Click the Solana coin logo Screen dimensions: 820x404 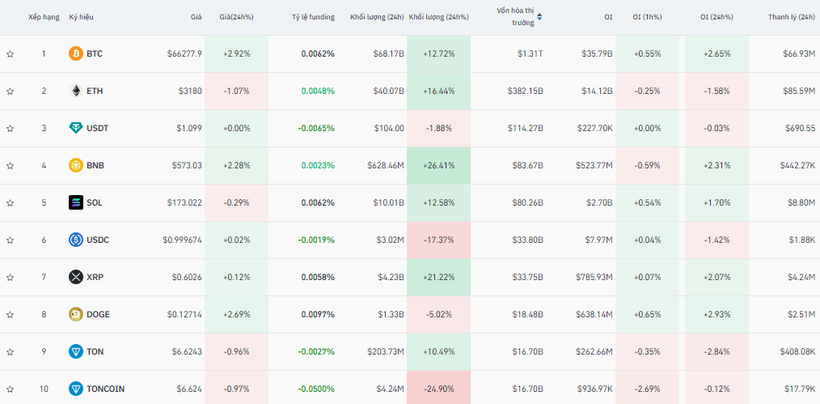76,203
